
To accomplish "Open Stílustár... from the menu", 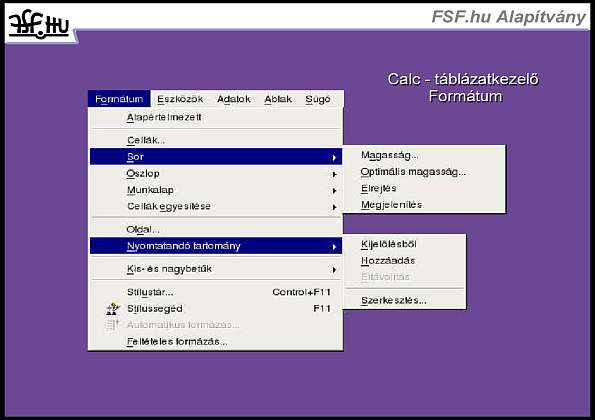I will (x=216, y=292).
